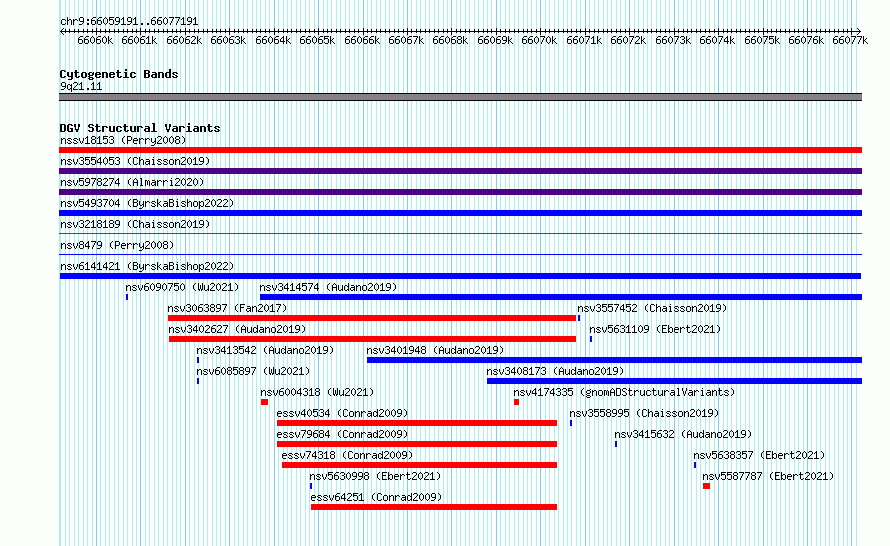Screen dimensions: 890x546
Task: Open the nsv8479 (Perry2008) label
Action: 117,245
